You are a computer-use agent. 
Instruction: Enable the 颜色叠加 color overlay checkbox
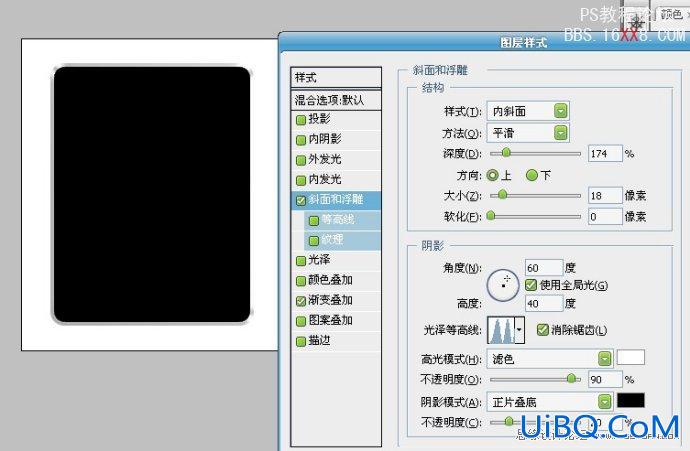coord(301,281)
